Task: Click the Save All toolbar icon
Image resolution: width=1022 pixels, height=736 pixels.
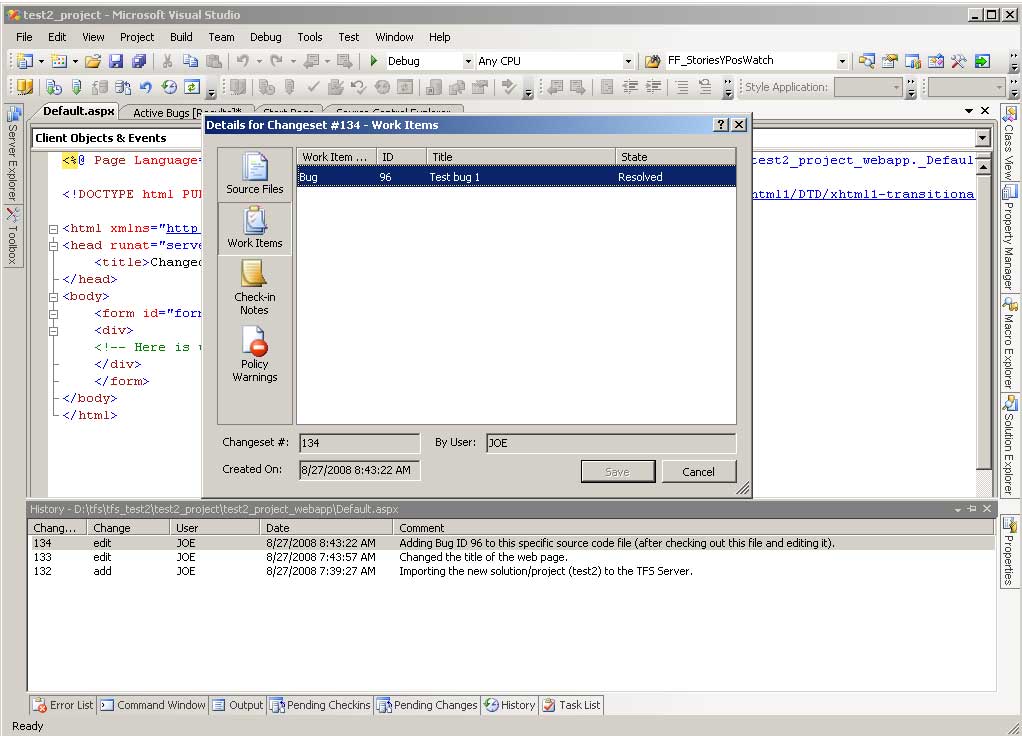Action: [x=139, y=61]
